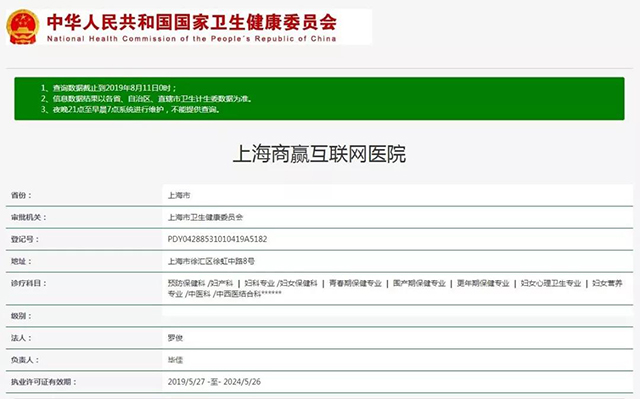The width and height of the screenshot is (640, 399).
Task: Click the 妇女心理卫生专业 department entry
Action: click(x=551, y=283)
